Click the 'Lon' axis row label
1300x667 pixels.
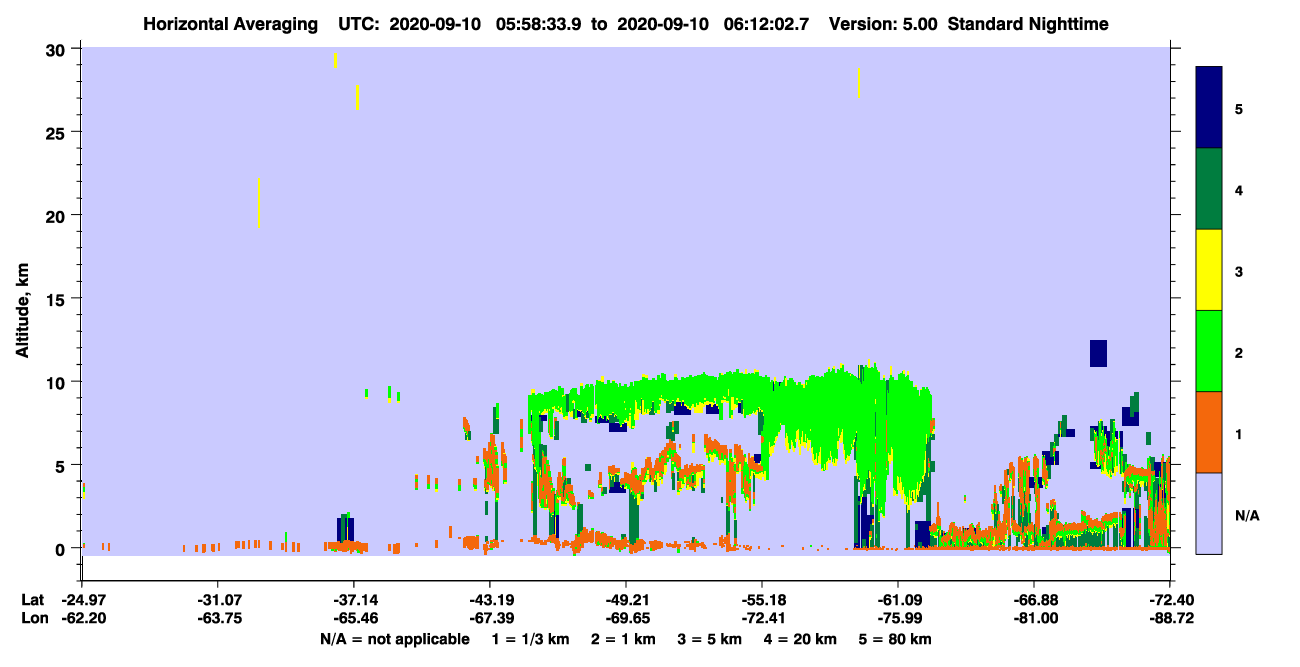[34, 618]
